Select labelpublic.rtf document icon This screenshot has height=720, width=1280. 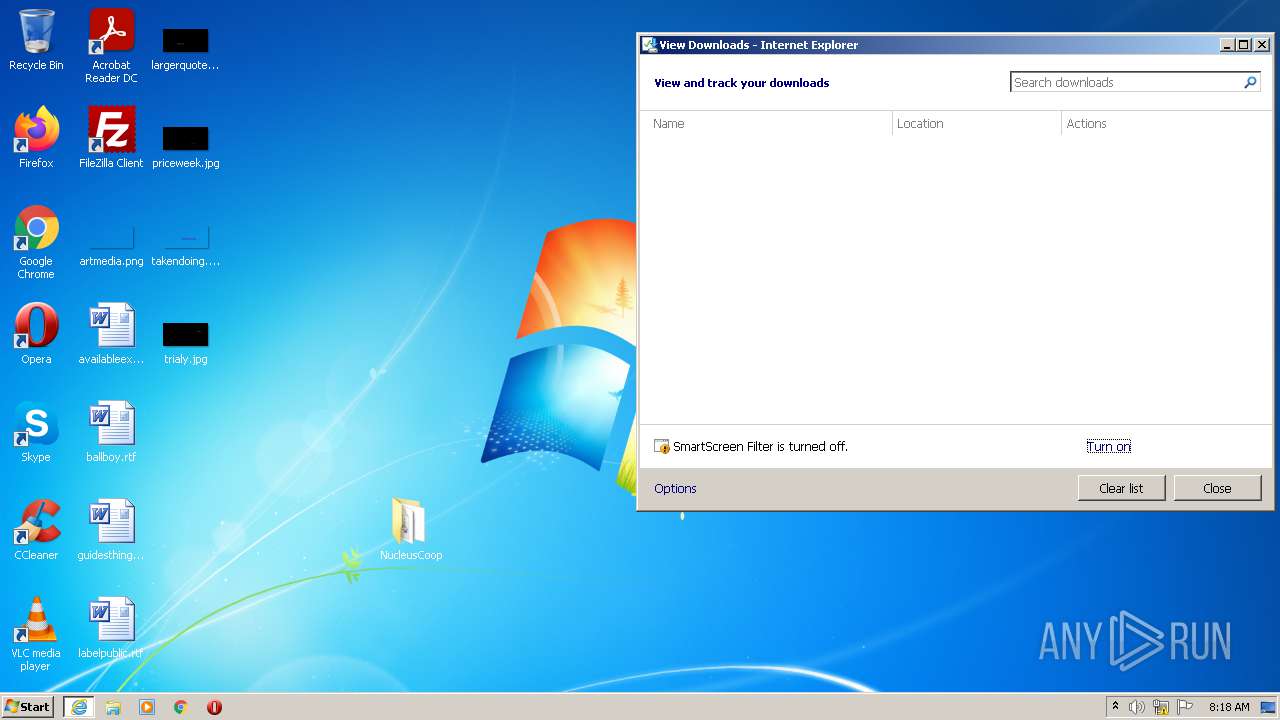pos(111,628)
